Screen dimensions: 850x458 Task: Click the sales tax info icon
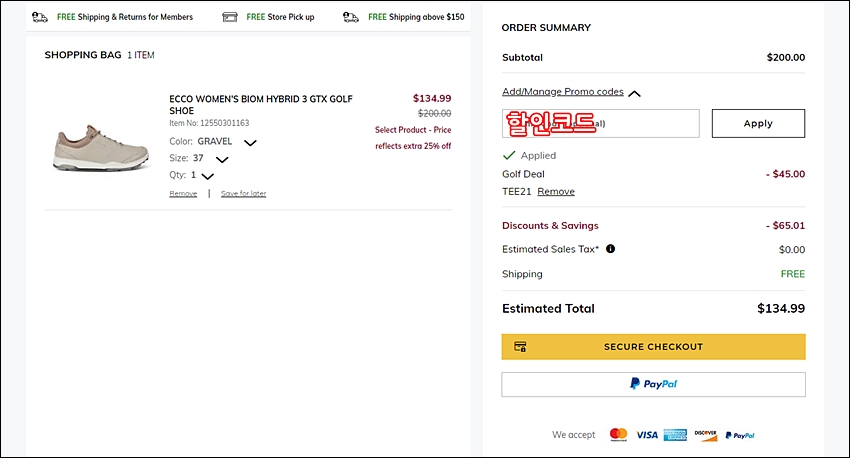610,249
